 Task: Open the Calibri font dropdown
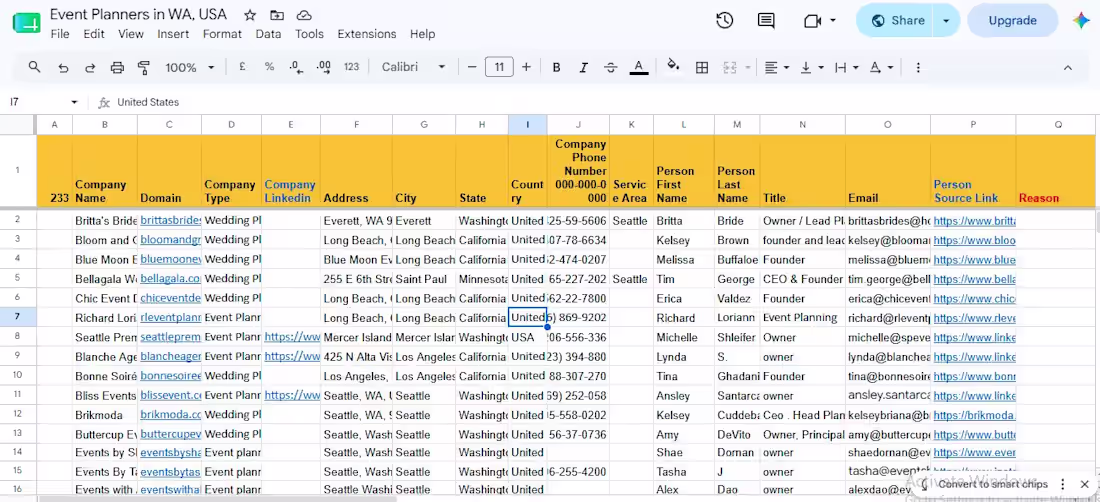(413, 67)
